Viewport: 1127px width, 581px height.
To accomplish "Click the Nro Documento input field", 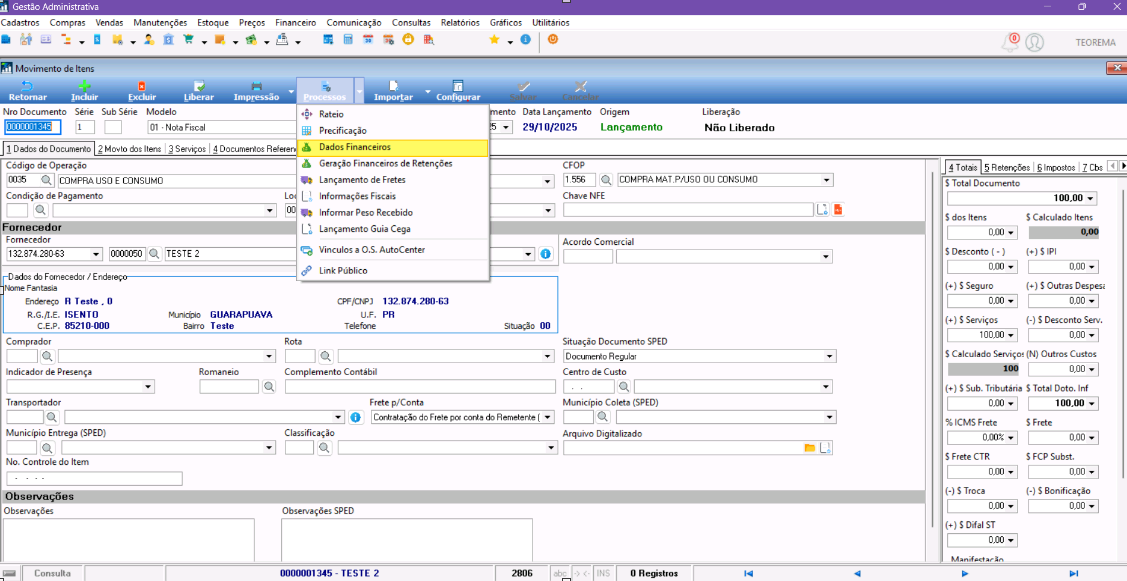I will tap(32, 127).
